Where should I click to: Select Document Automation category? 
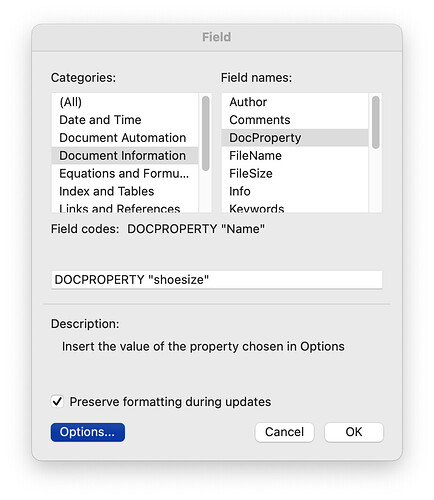pyautogui.click(x=125, y=138)
